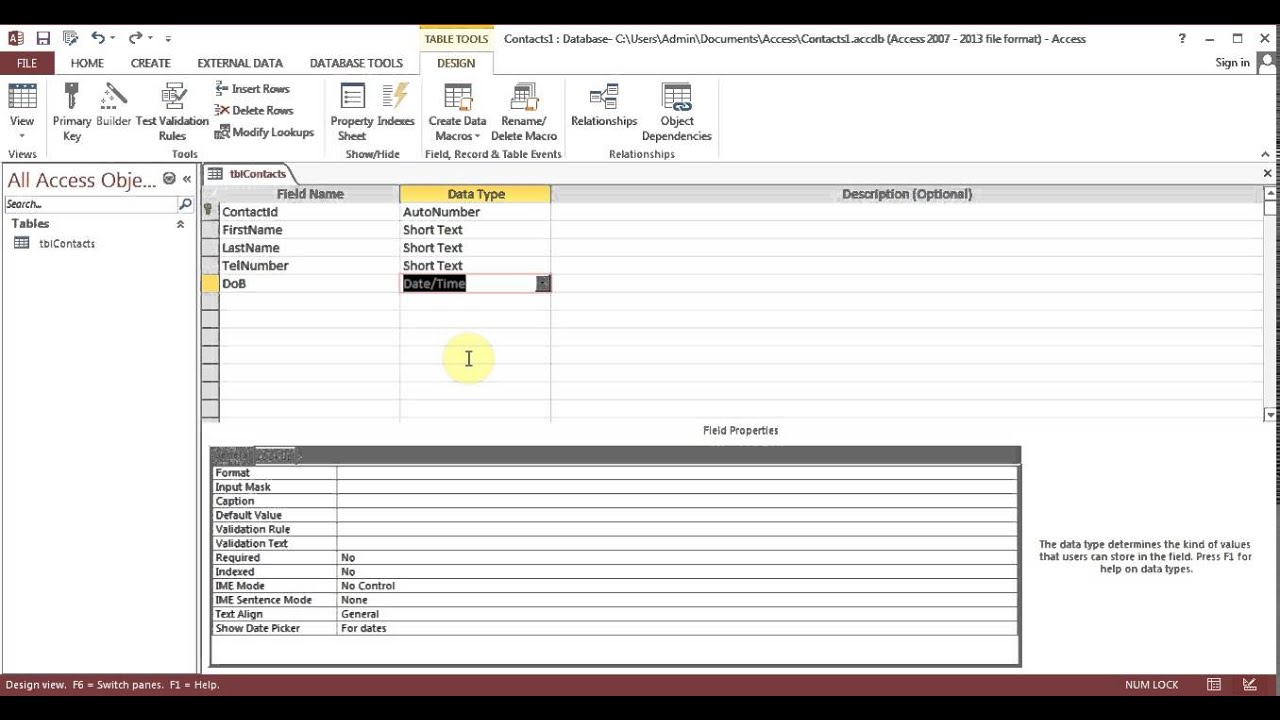Switch to the EXTERNAL DATA tab

coord(240,63)
